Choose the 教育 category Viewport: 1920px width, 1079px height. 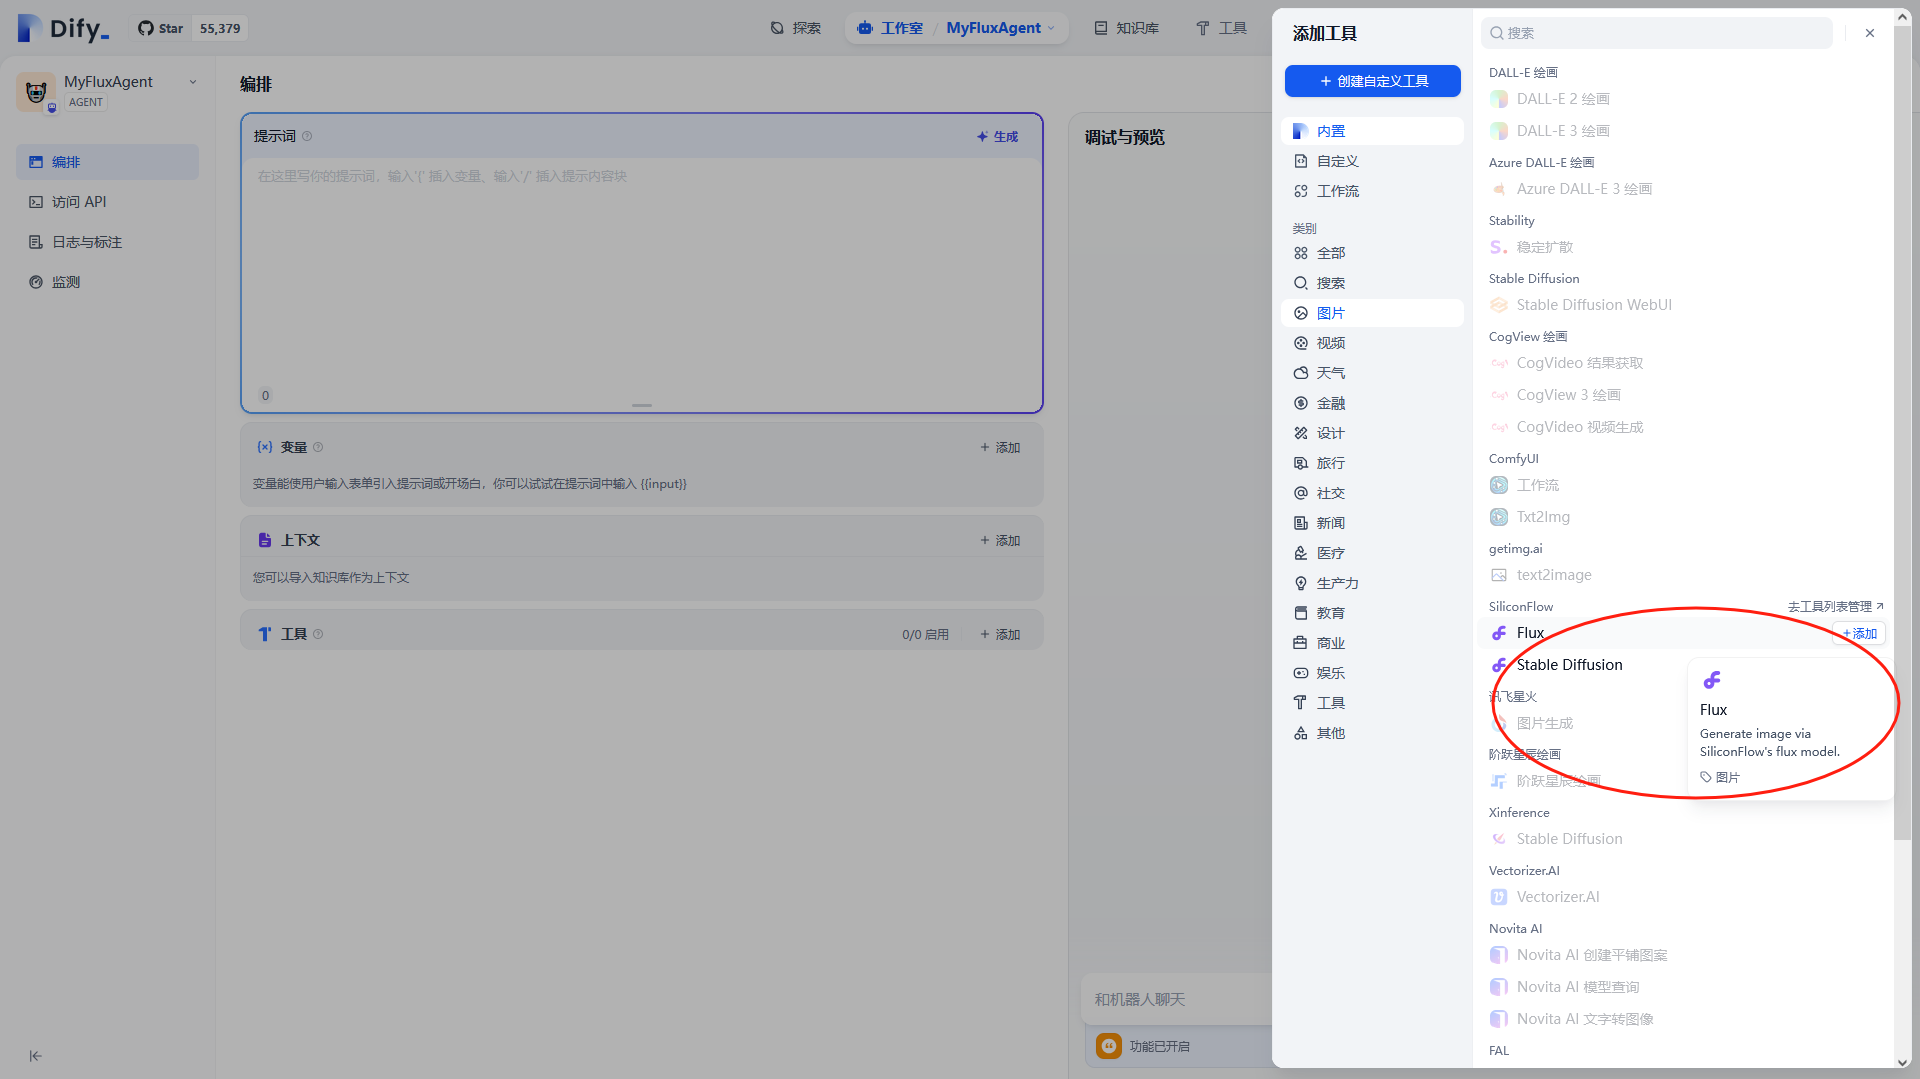click(x=1372, y=613)
